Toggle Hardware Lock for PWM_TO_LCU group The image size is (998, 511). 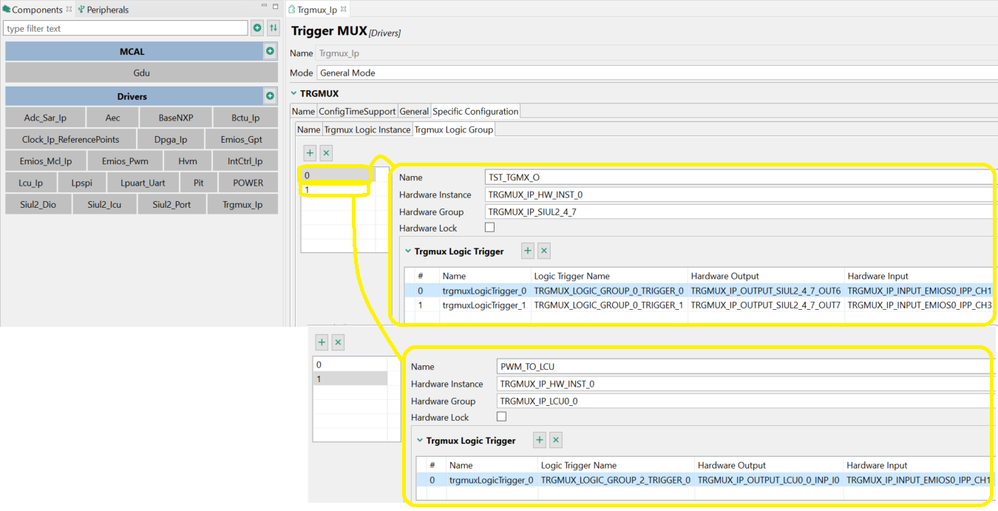pyautogui.click(x=502, y=416)
